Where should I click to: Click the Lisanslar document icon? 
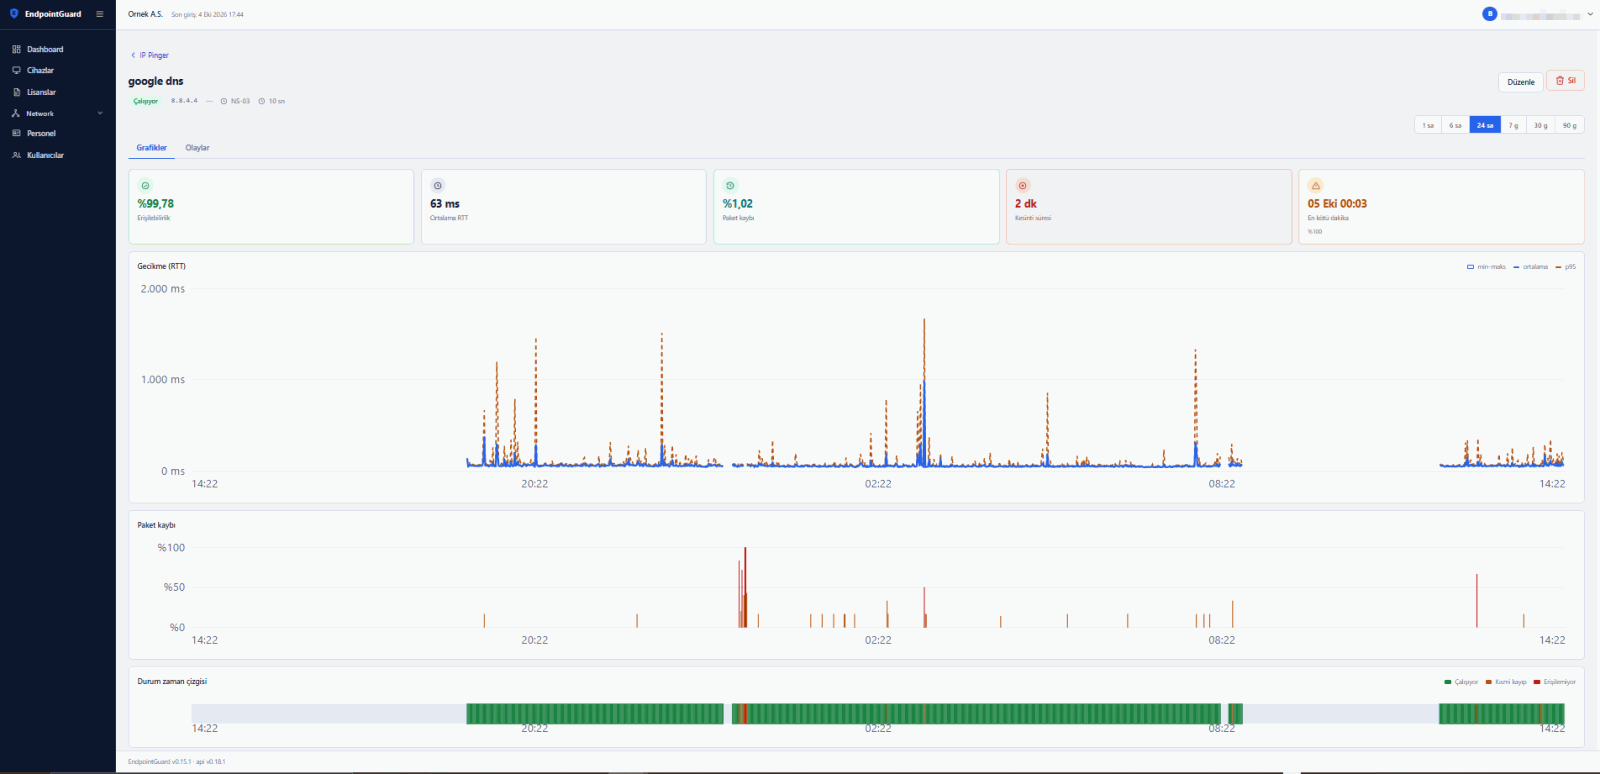pos(16,92)
